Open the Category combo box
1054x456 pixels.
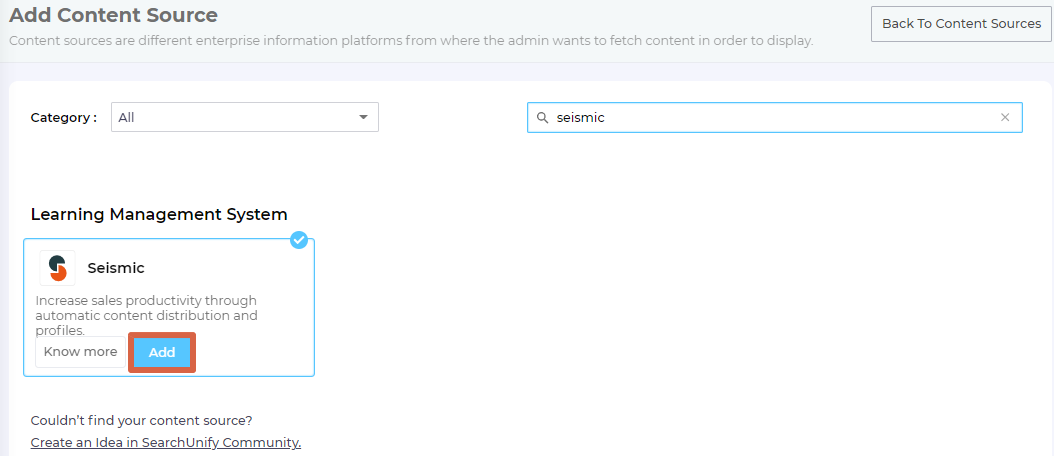(244, 117)
